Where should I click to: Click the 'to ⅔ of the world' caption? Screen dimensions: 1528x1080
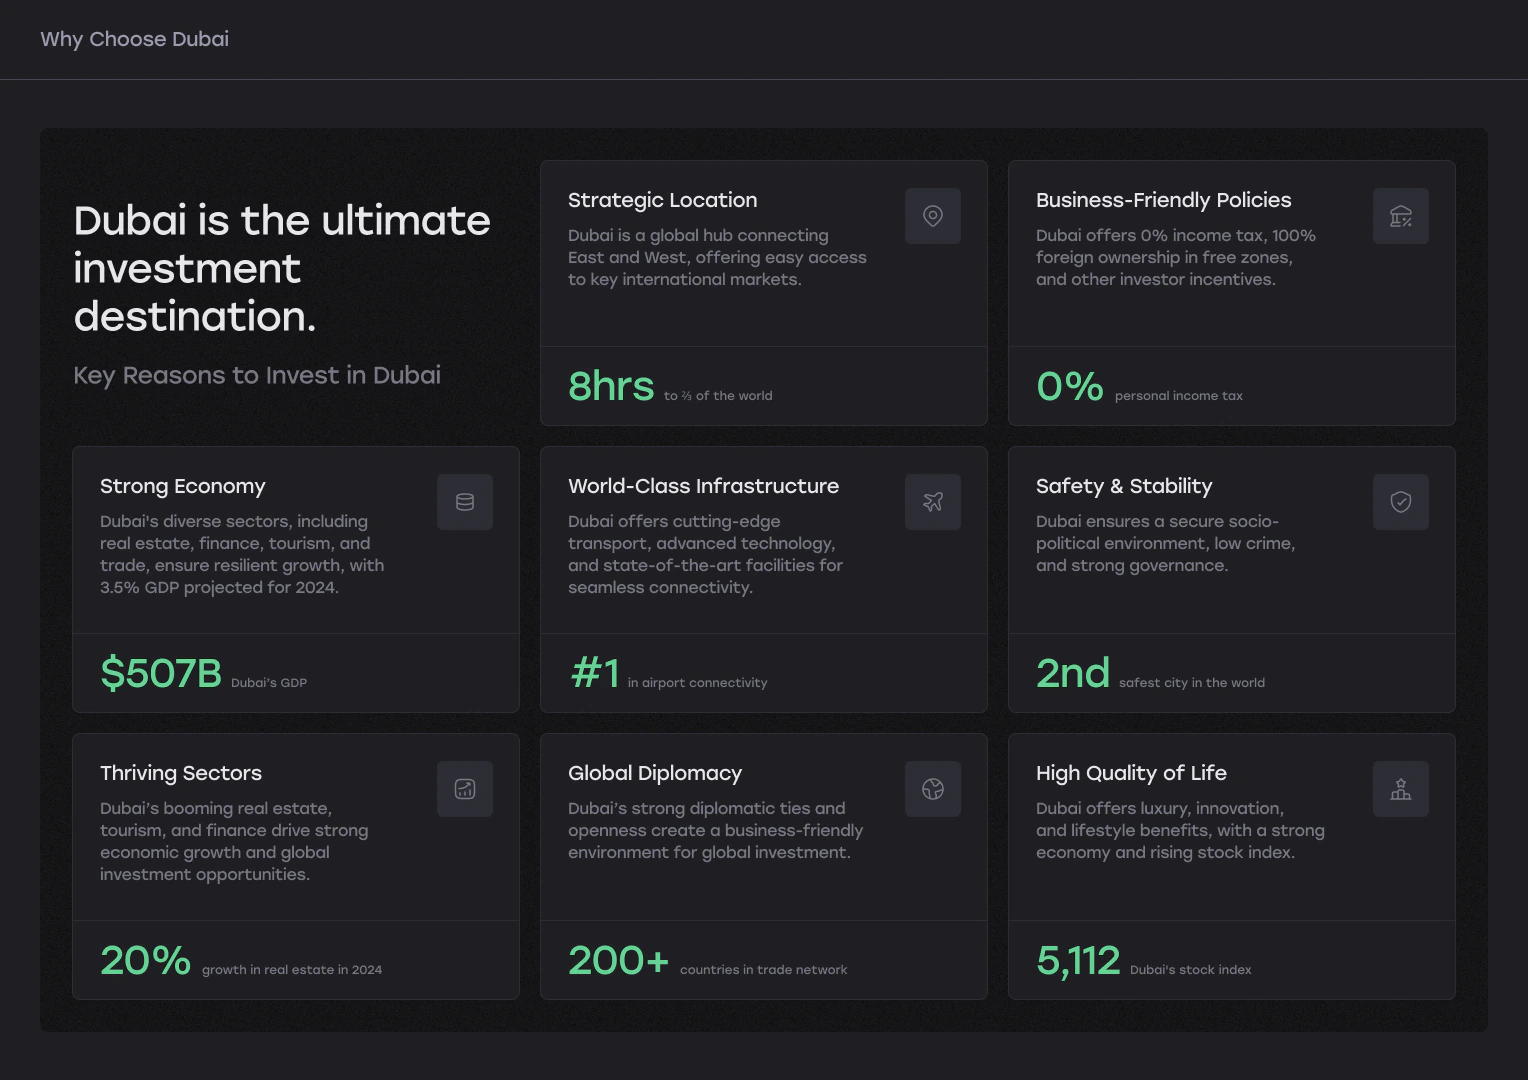click(x=718, y=396)
